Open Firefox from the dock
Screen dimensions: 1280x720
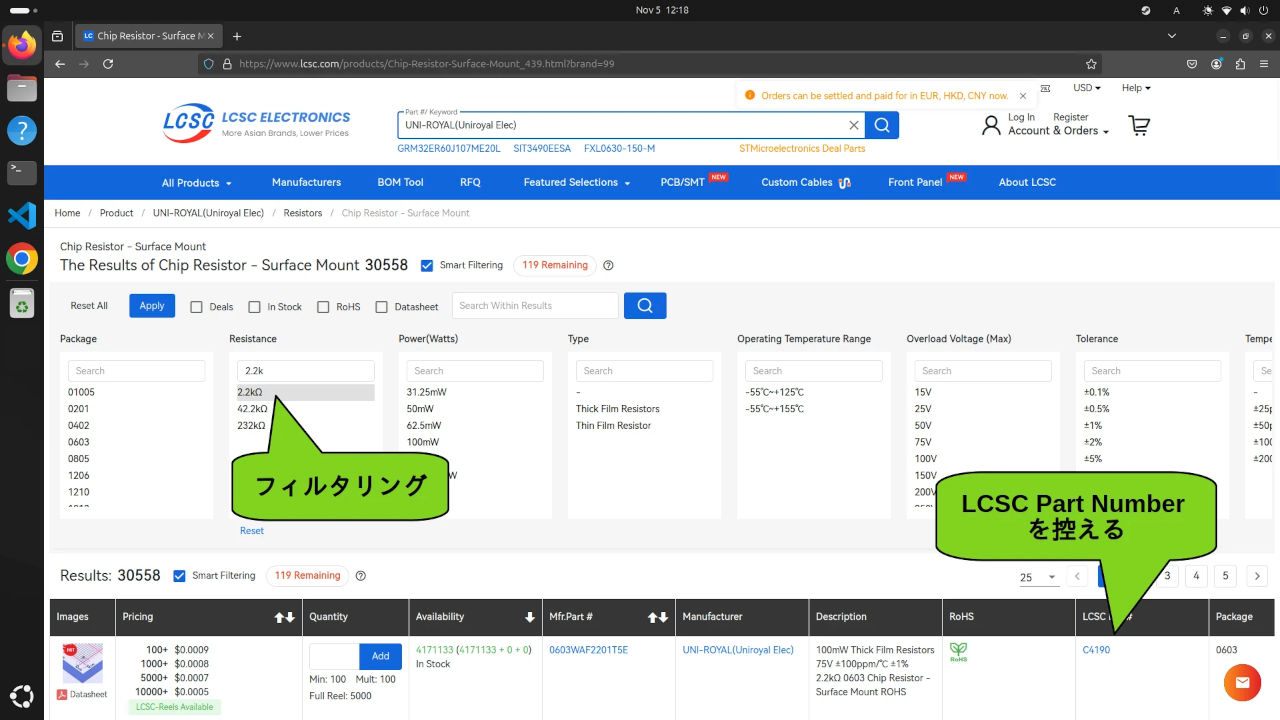click(x=22, y=45)
